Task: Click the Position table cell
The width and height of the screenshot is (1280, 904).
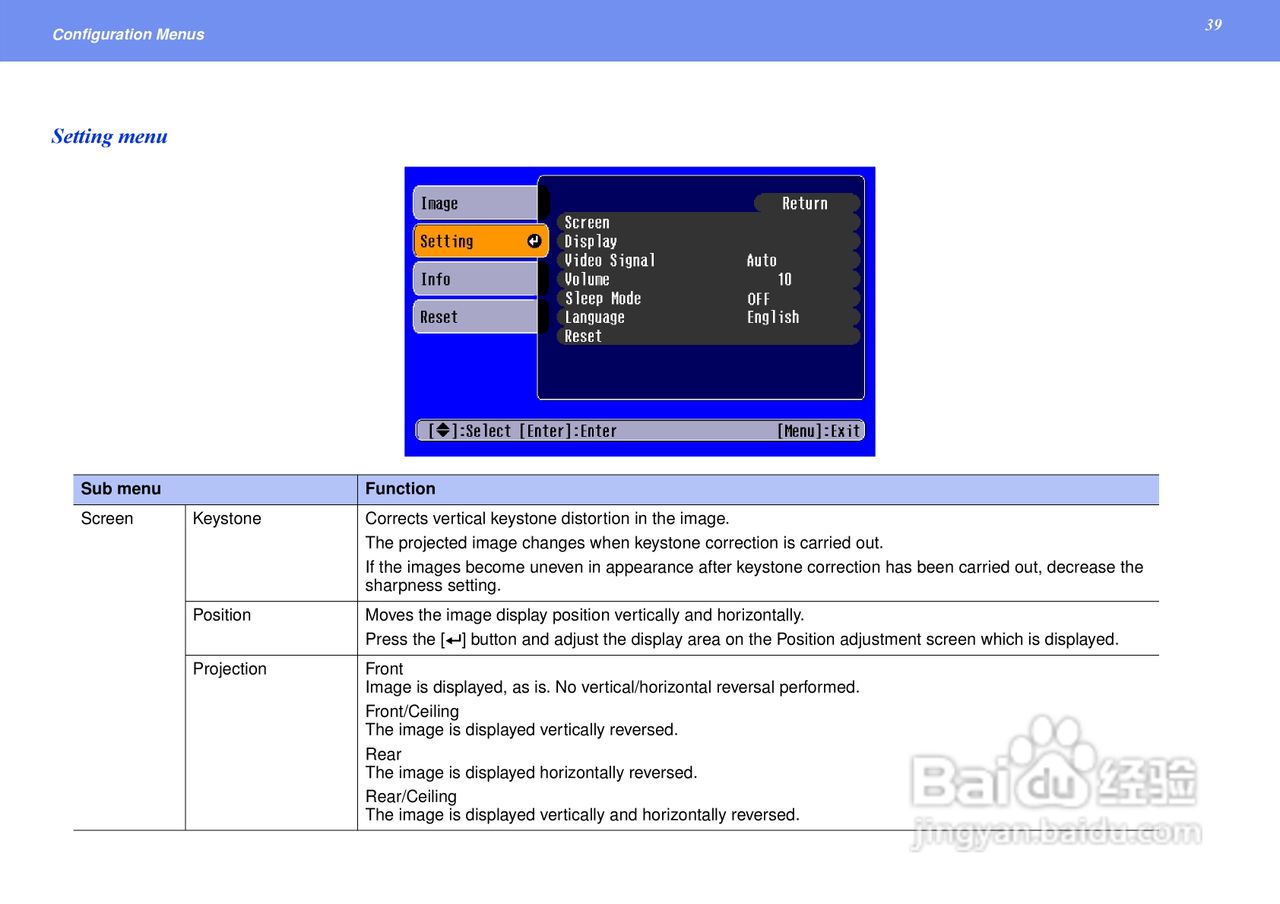Action: pyautogui.click(x=222, y=614)
